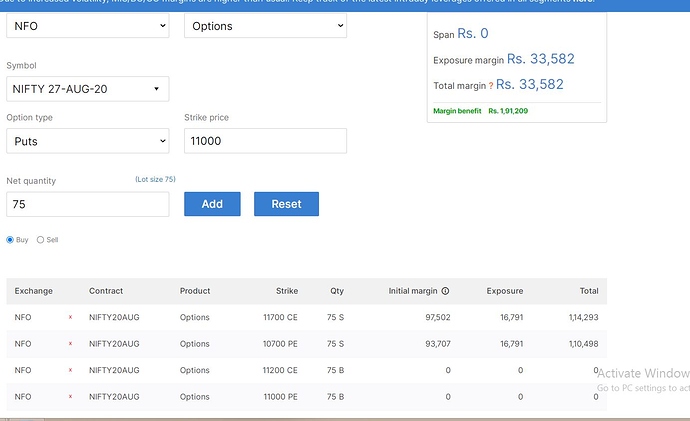Click the Initial margin info icon
Screen dimensions: 690x421
pos(445,291)
